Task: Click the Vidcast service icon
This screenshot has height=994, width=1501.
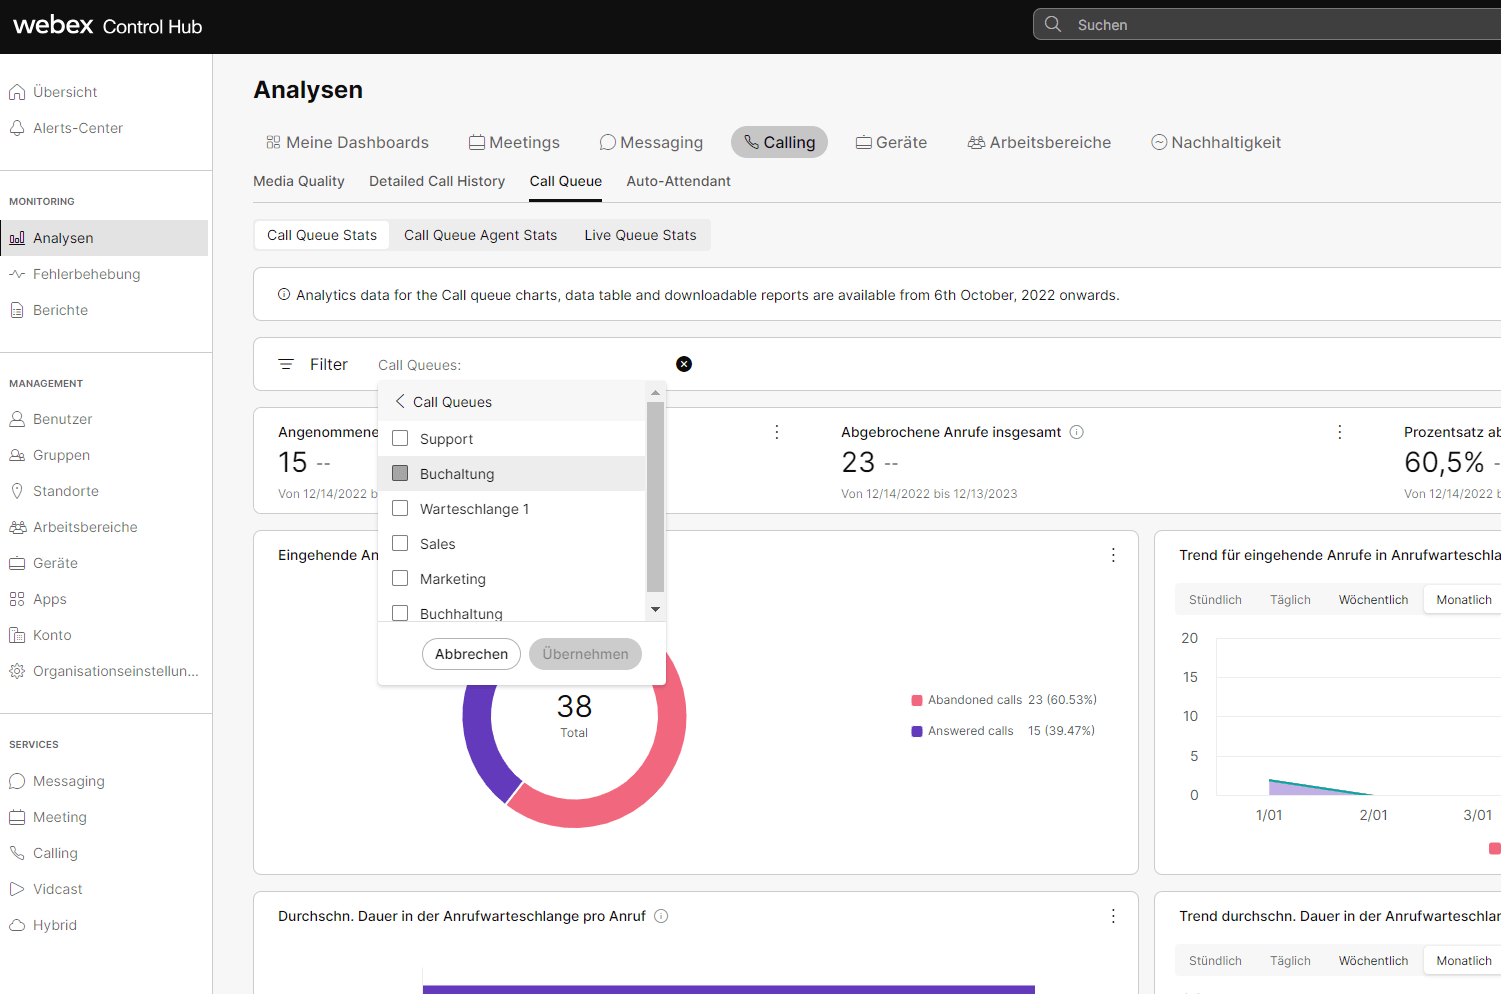Action: click(17, 889)
